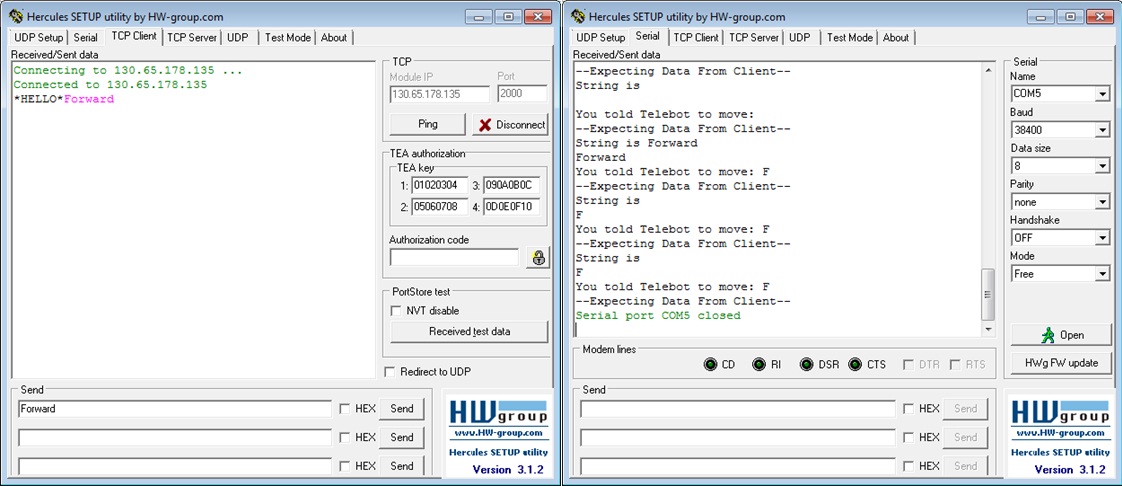Click the Disconnect button

tap(510, 124)
